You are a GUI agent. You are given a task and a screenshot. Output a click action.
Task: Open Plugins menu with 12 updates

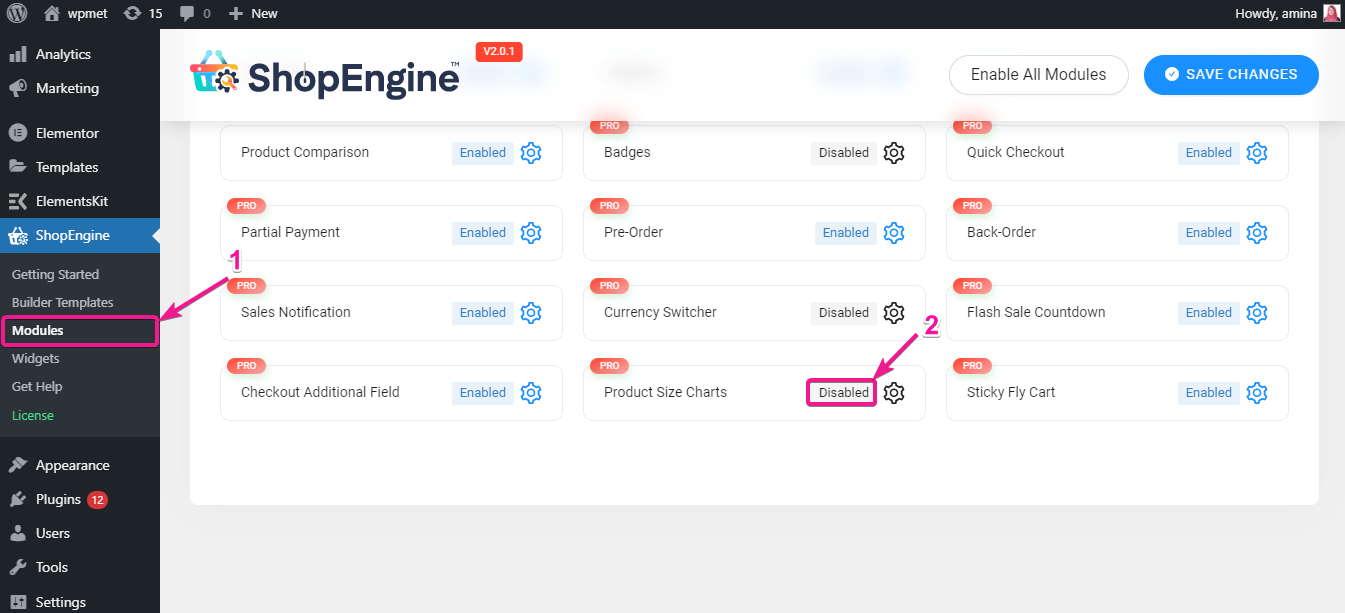(80, 499)
